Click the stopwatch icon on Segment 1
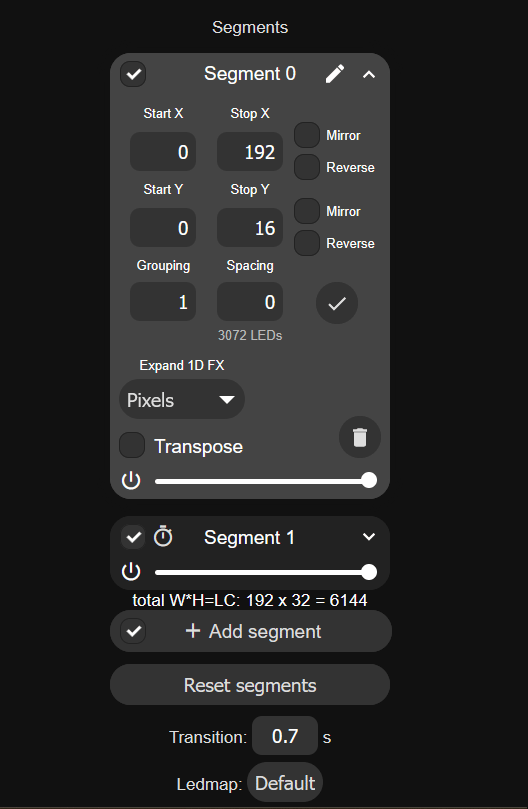This screenshot has height=809, width=528. [x=163, y=537]
